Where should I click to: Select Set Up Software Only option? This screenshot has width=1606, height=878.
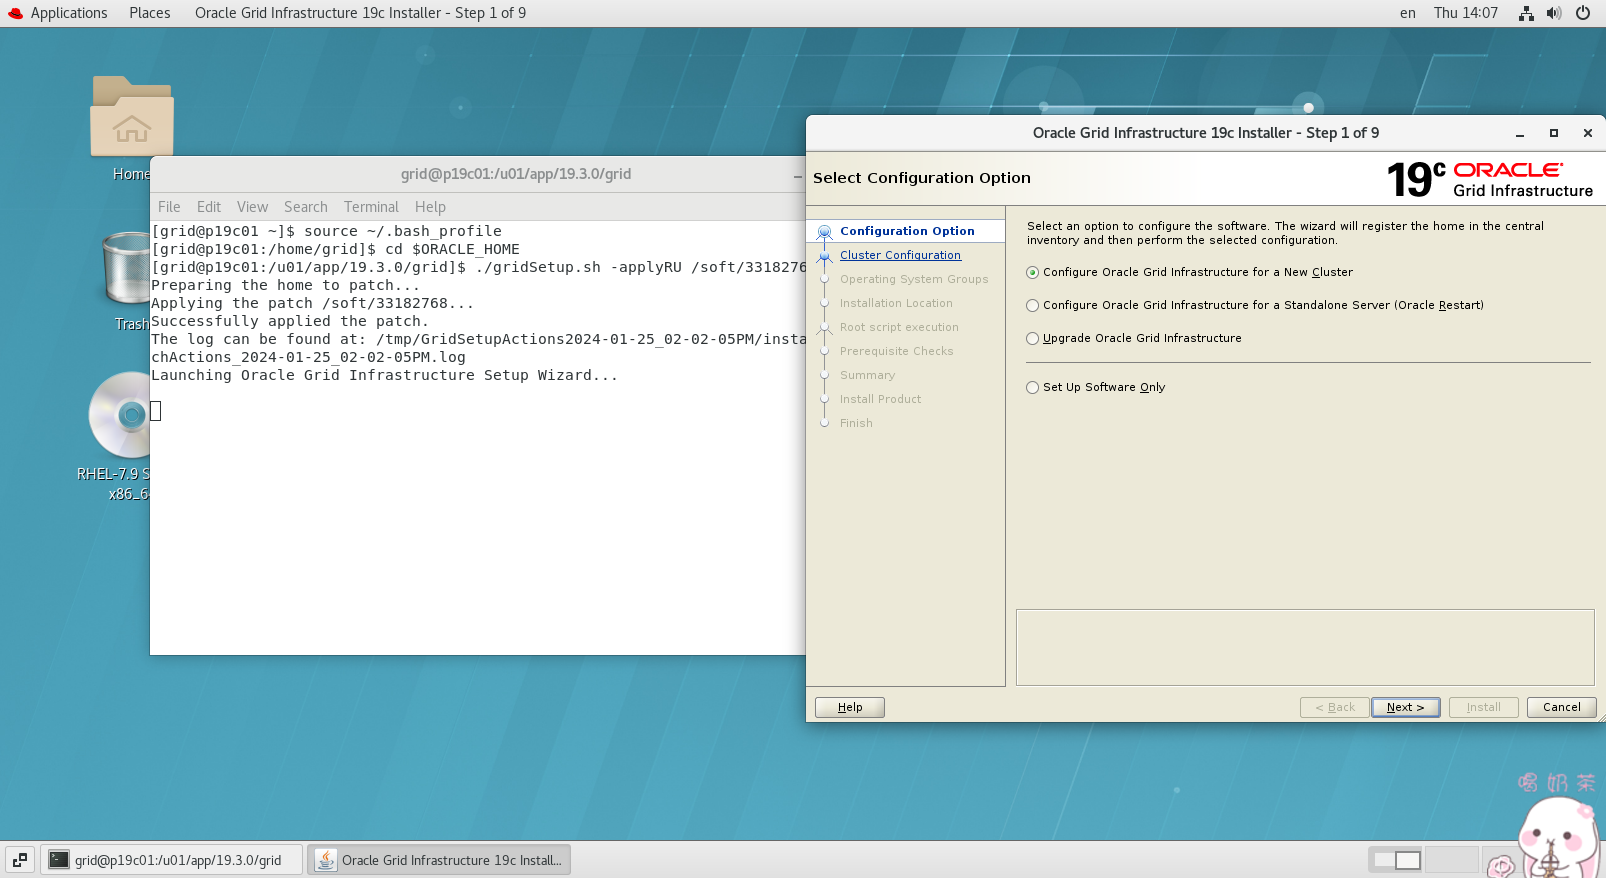tap(1096, 387)
